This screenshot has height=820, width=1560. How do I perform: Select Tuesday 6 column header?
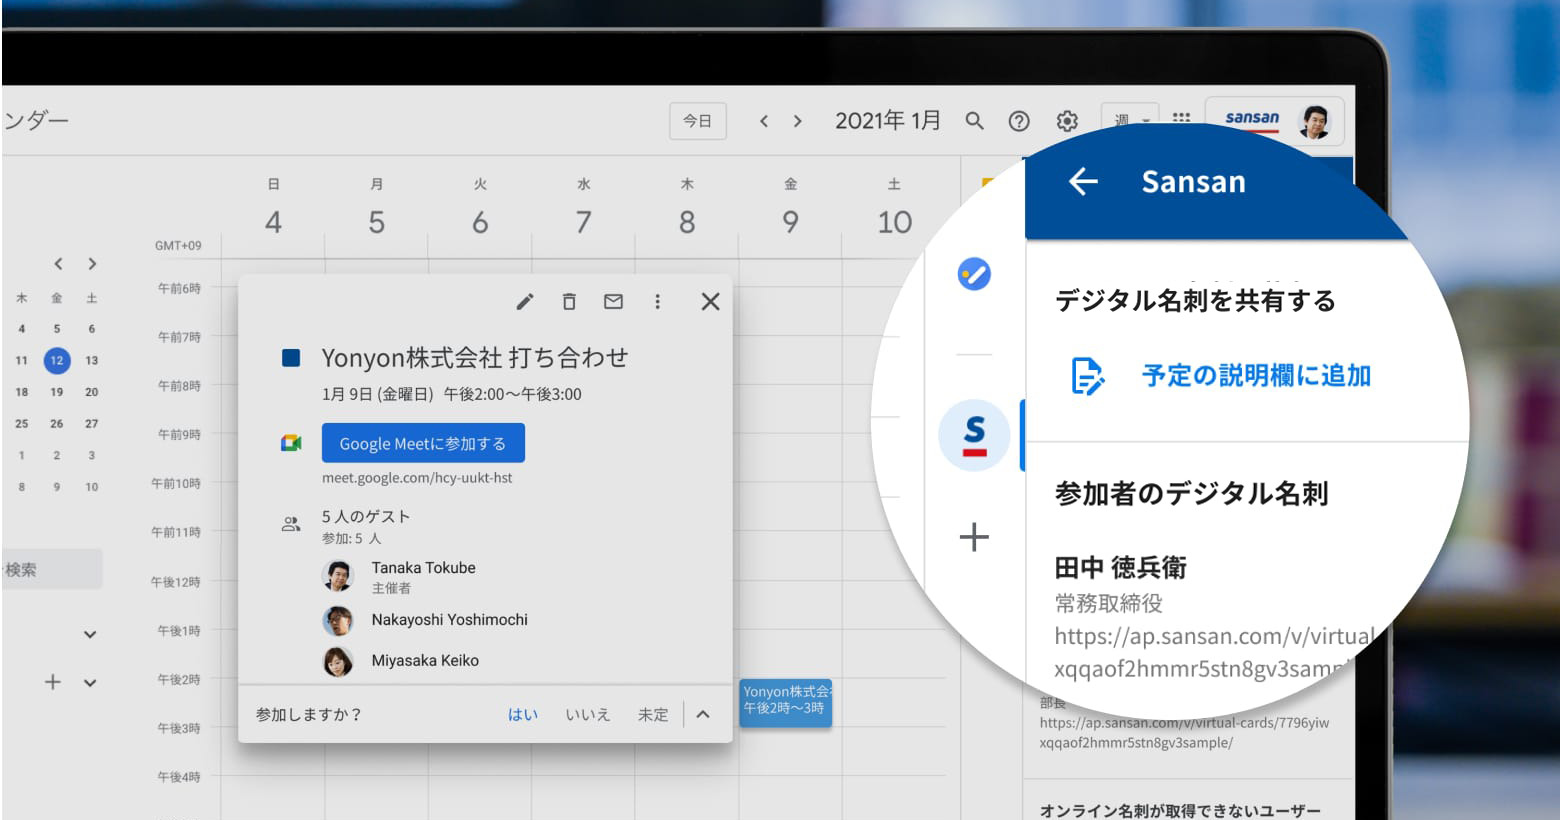click(480, 208)
